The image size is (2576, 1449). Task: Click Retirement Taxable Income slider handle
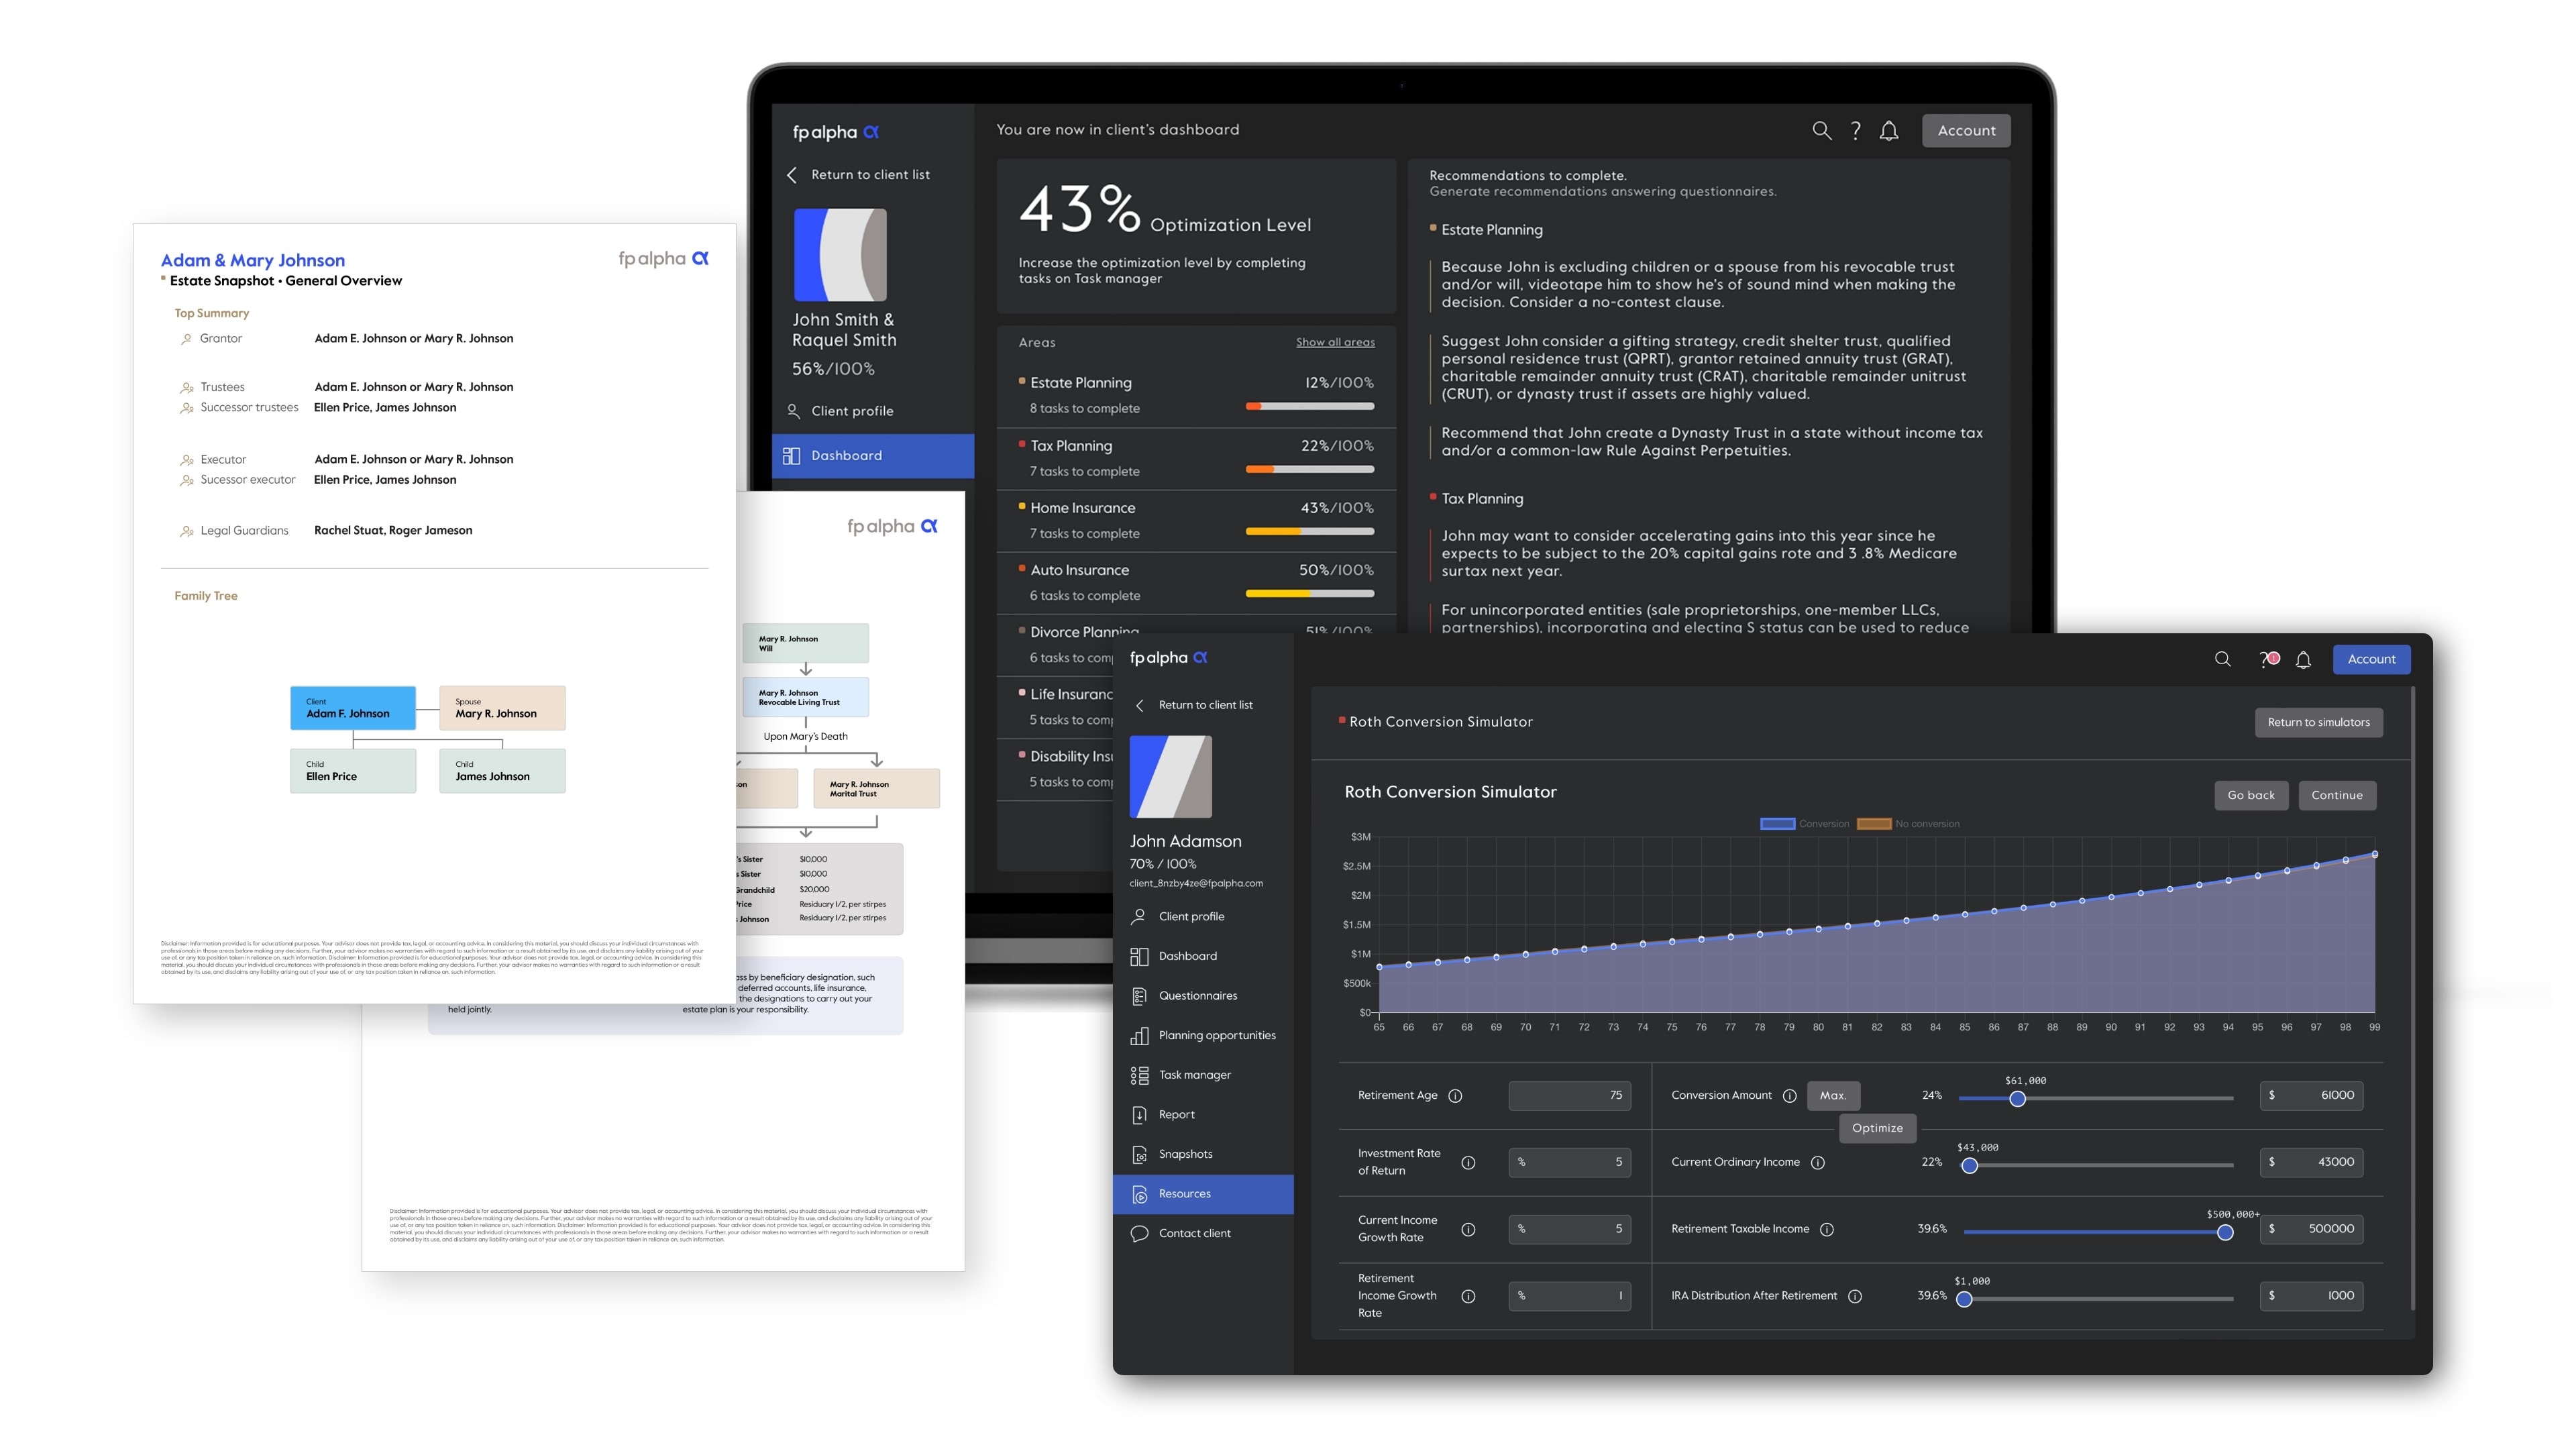(x=2224, y=1233)
